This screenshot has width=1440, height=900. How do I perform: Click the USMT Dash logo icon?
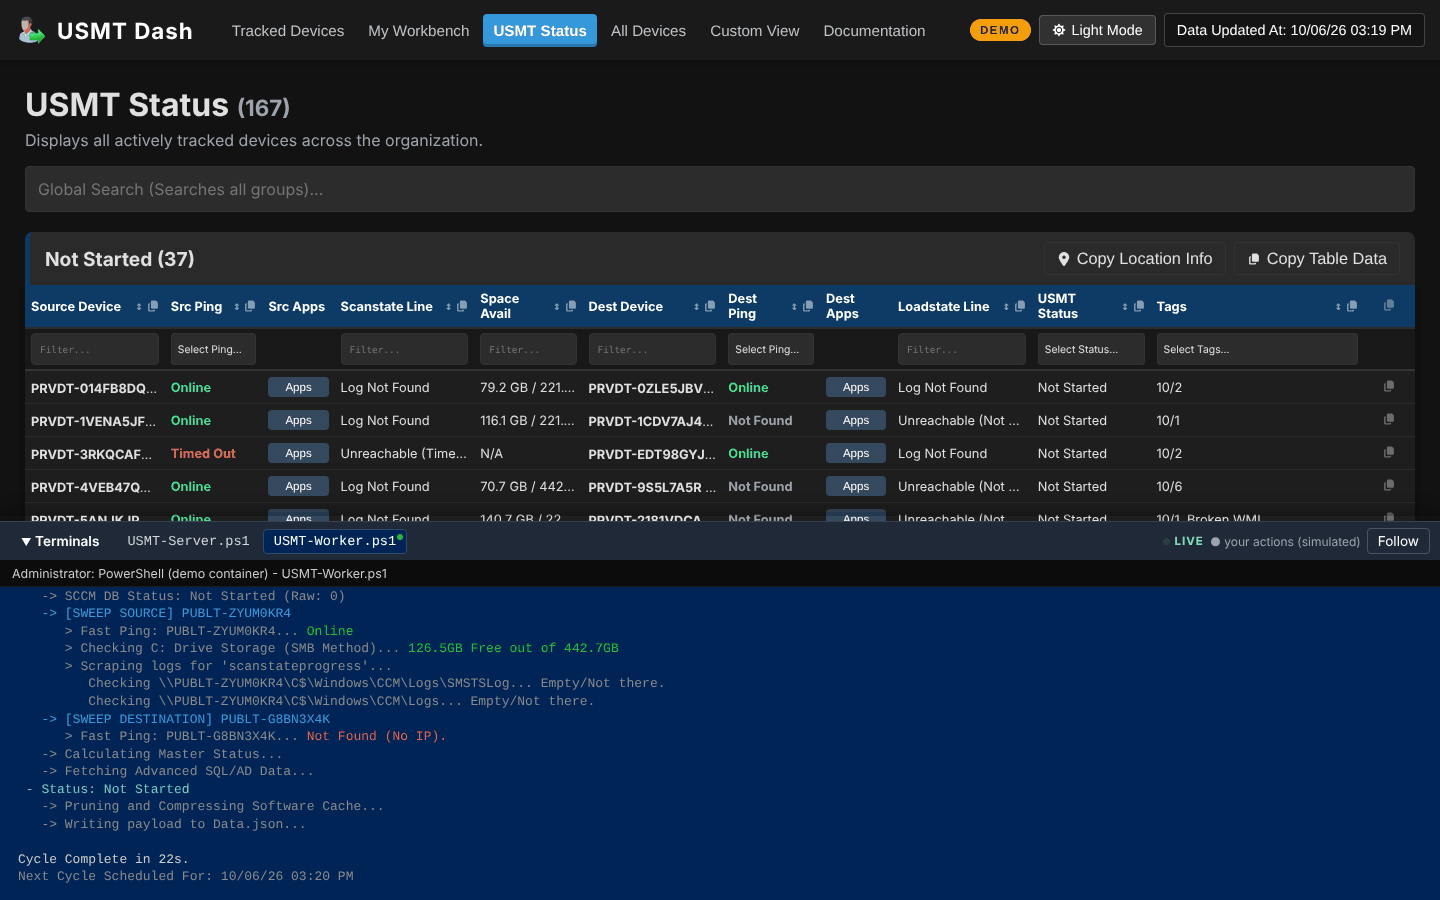point(32,30)
